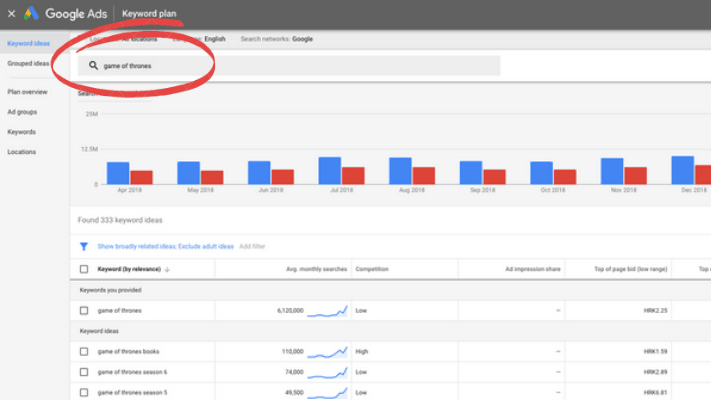
Task: Click the 'Found 333 keyword ideas' text
Action: click(x=120, y=220)
